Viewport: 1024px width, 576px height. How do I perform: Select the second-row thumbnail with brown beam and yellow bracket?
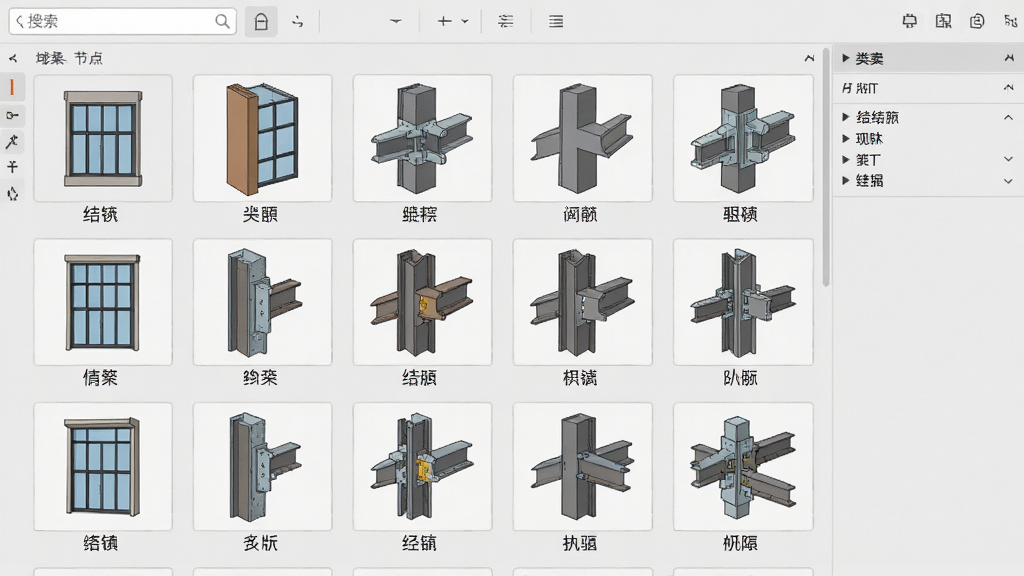[423, 302]
